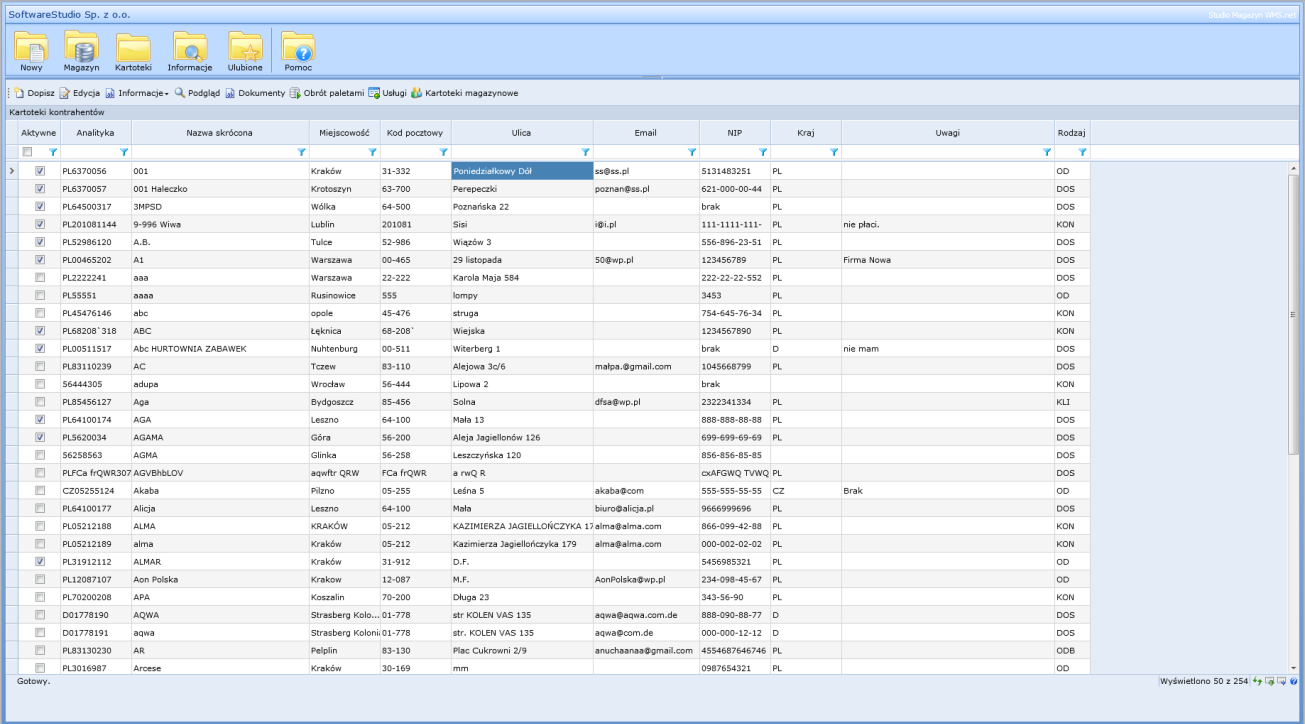Click the blue help icon in status bar
Image resolution: width=1305 pixels, height=724 pixels.
pos(1294,681)
